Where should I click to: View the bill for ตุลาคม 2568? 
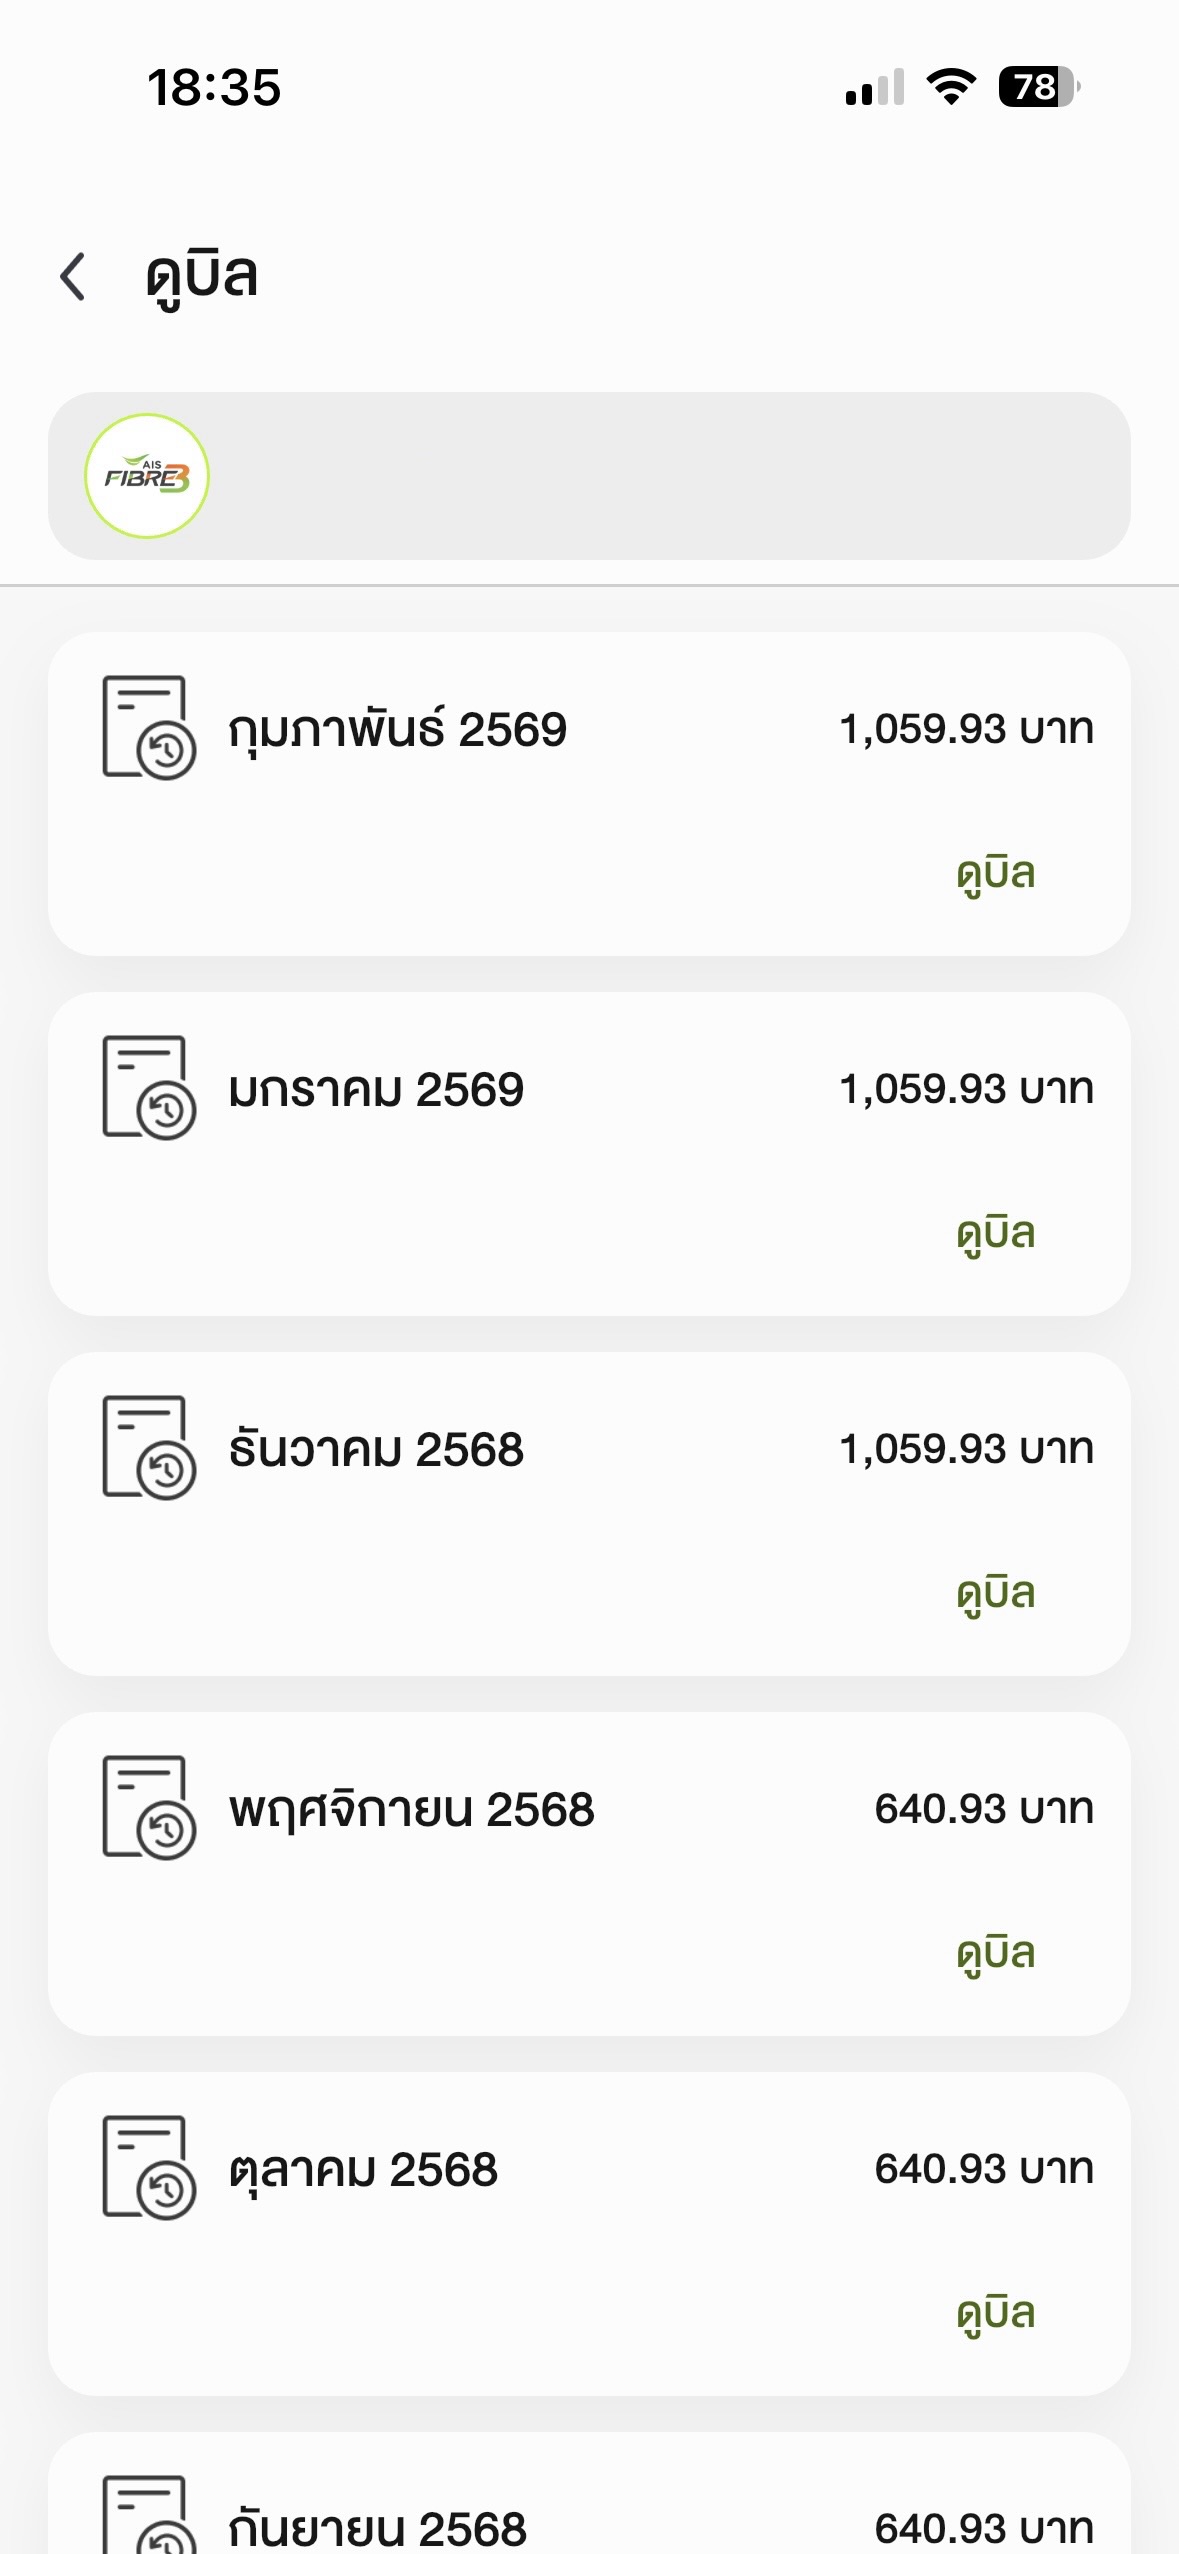pos(995,2314)
